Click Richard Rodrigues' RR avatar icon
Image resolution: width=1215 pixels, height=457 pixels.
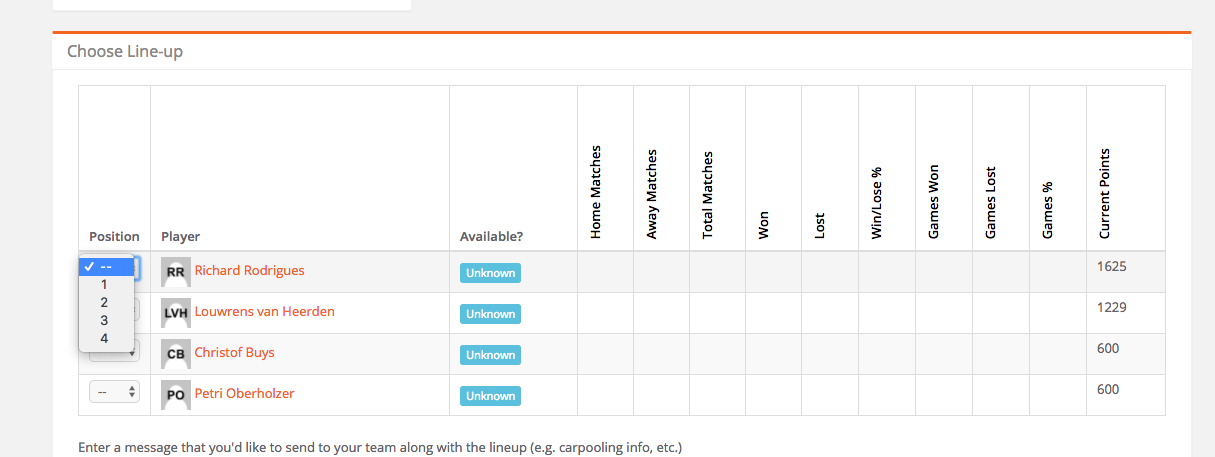point(175,272)
